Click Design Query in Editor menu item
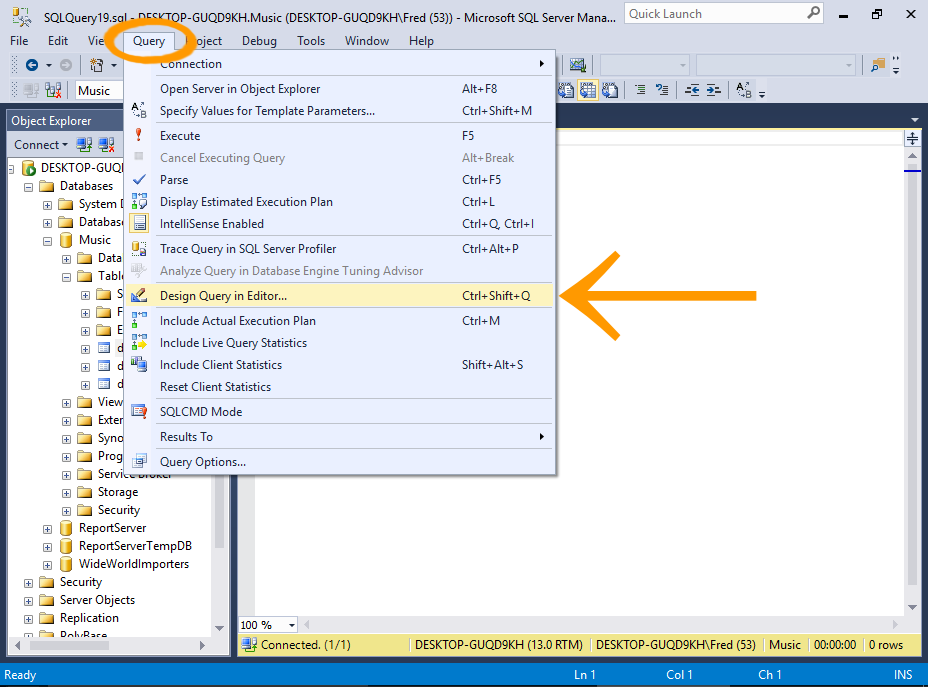 [223, 296]
